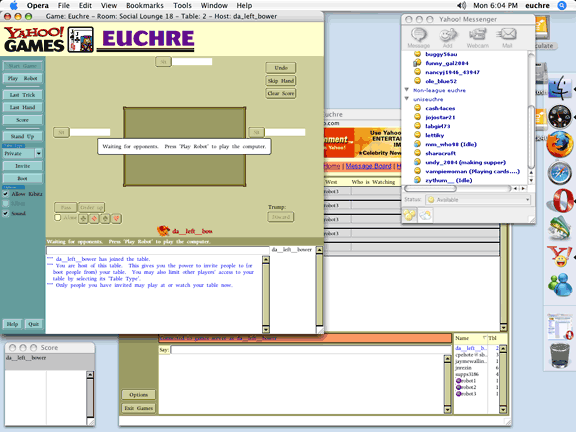The height and width of the screenshot is (432, 576).
Task: Click the Options button in lobby
Action: coord(138,395)
